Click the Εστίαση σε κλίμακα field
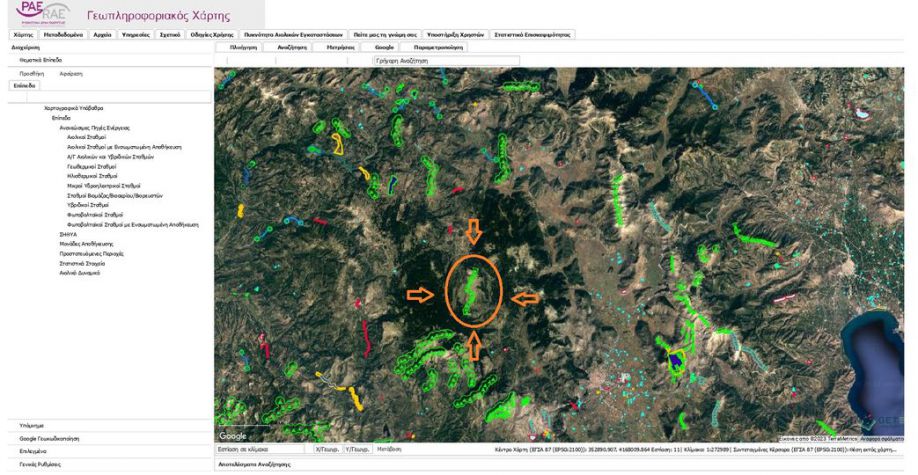The image size is (918, 475). point(260,449)
